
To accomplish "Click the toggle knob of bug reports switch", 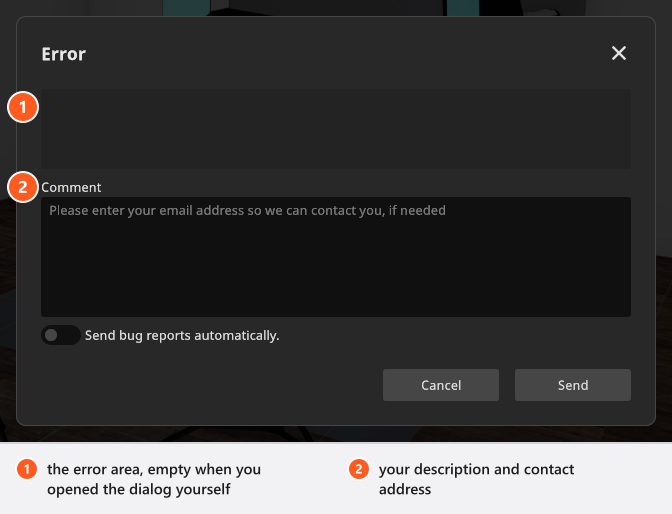I will pyautogui.click(x=51, y=335).
